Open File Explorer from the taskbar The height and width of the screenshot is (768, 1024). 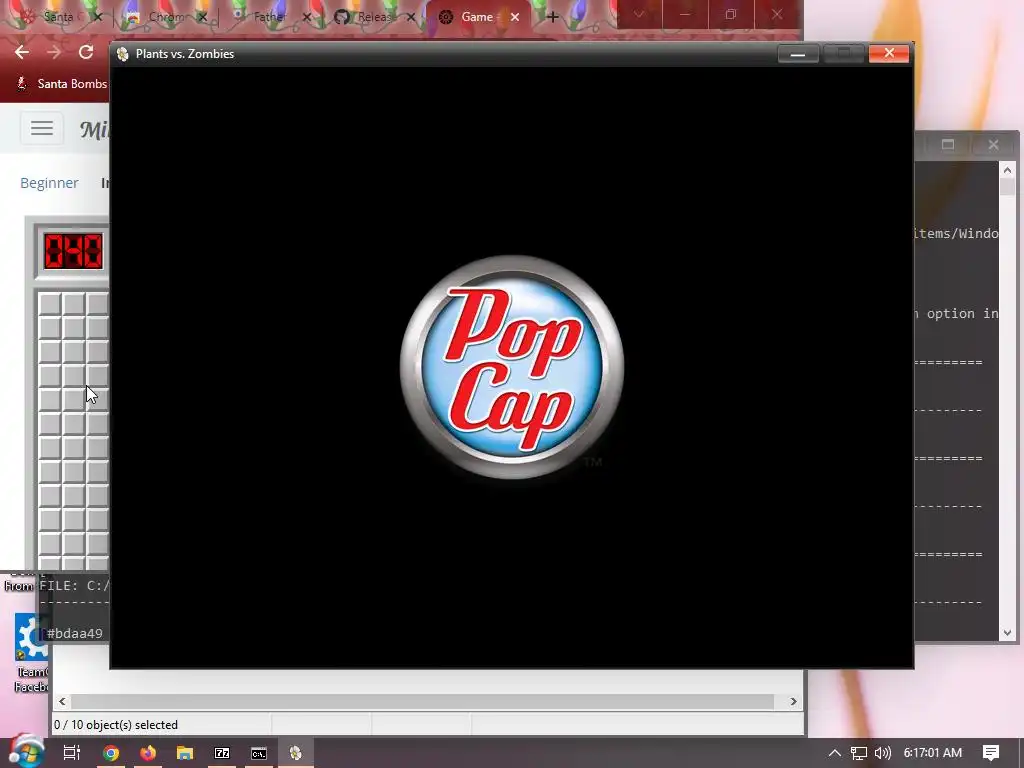185,753
